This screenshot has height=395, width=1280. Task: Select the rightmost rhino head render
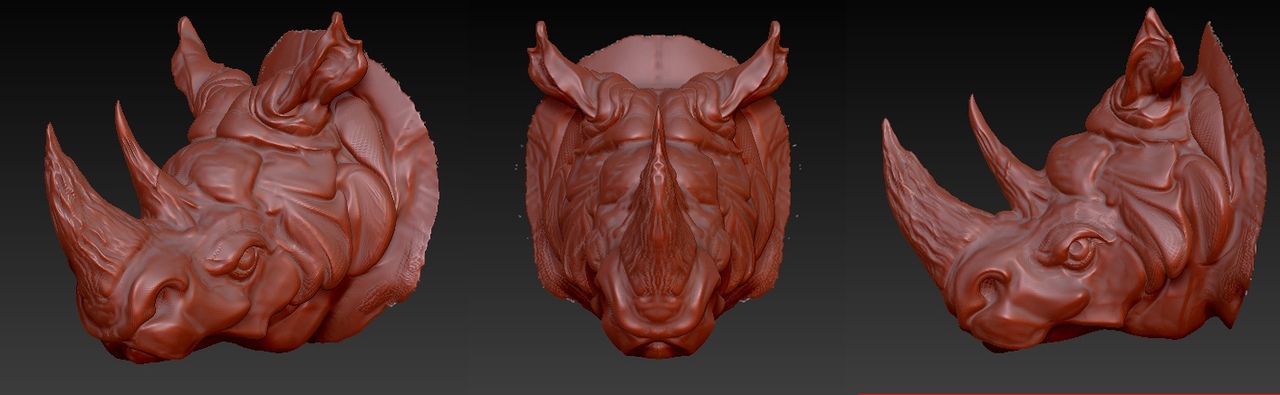1074,182
